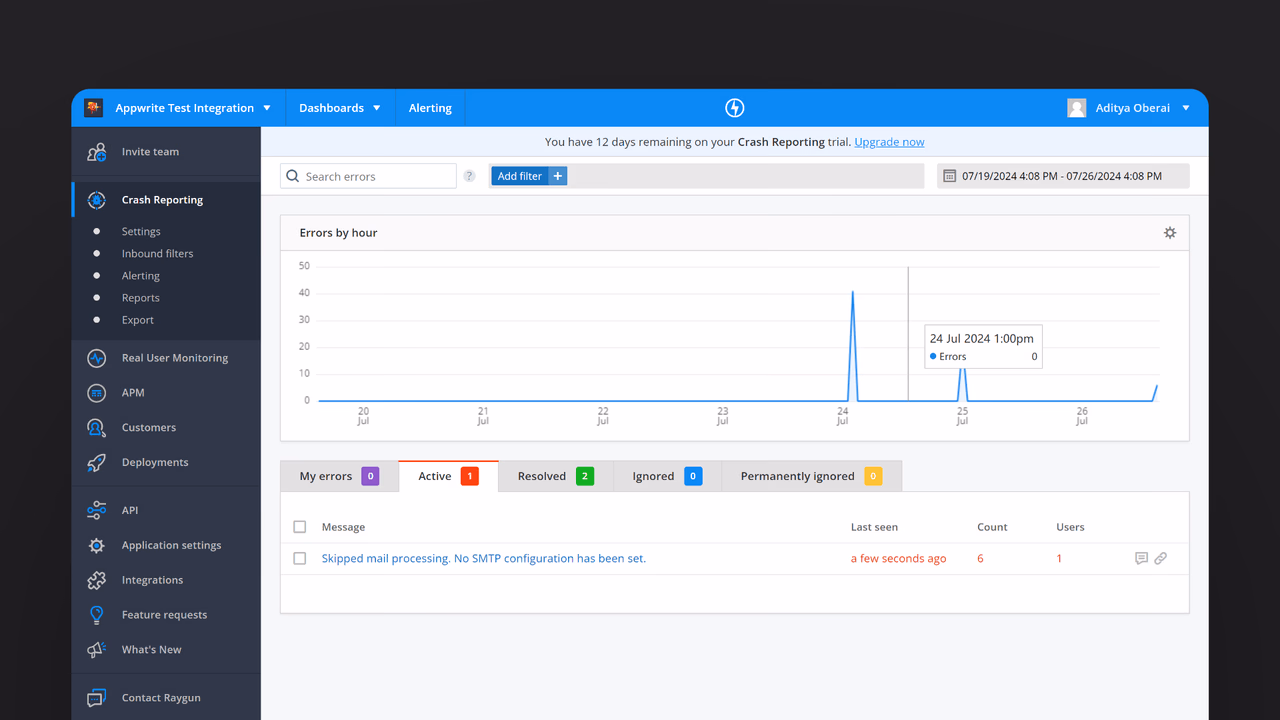This screenshot has width=1280, height=720.
Task: Click the Deployments rocket icon
Action: tap(96, 463)
